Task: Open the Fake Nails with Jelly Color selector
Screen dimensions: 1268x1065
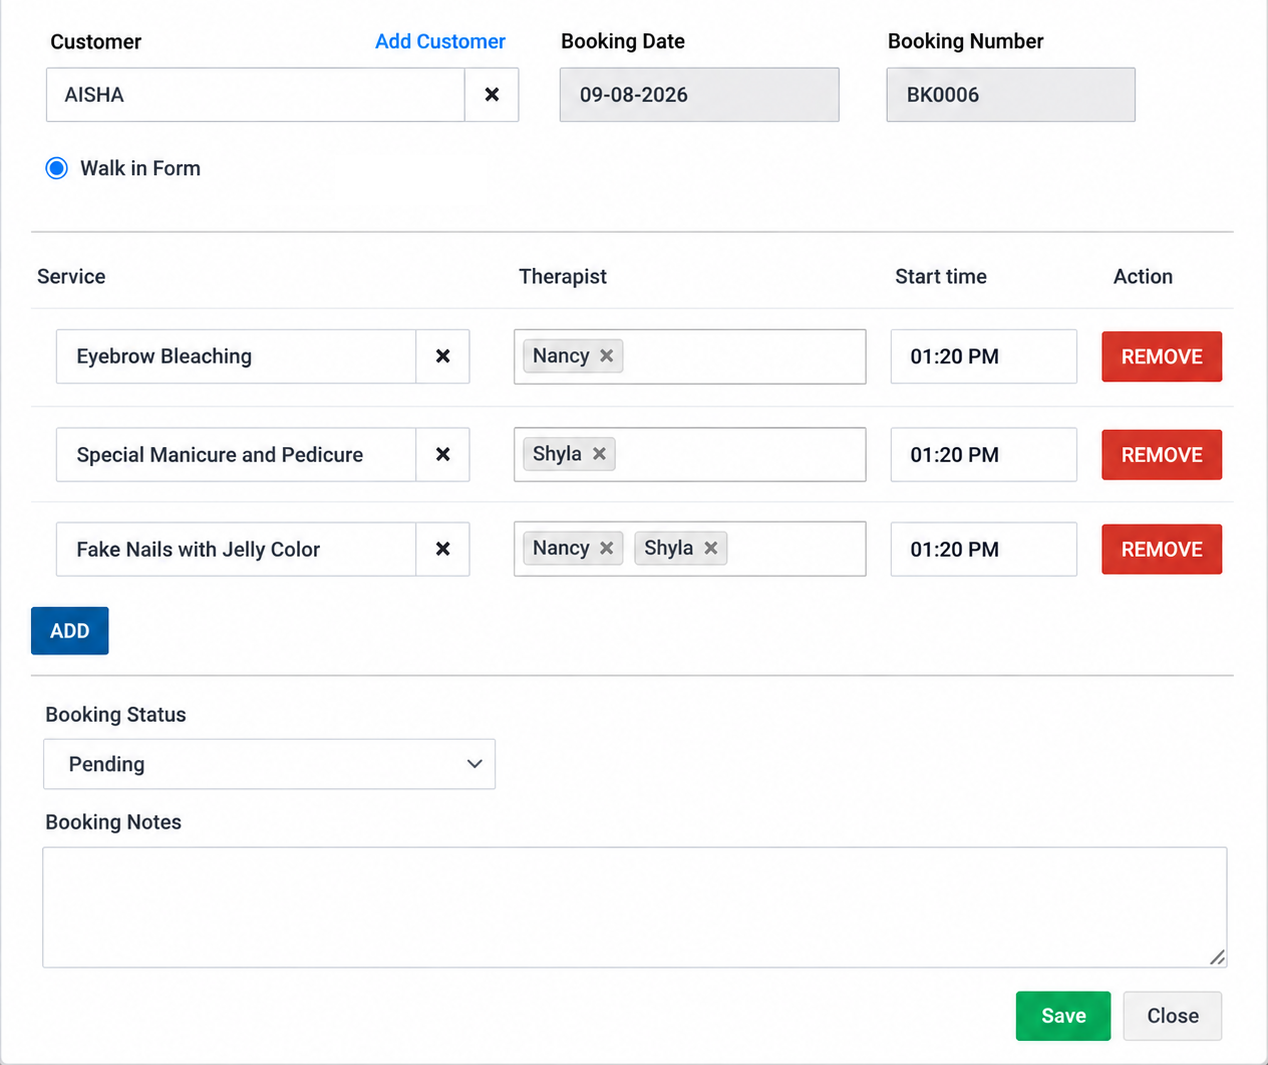Action: click(x=236, y=549)
